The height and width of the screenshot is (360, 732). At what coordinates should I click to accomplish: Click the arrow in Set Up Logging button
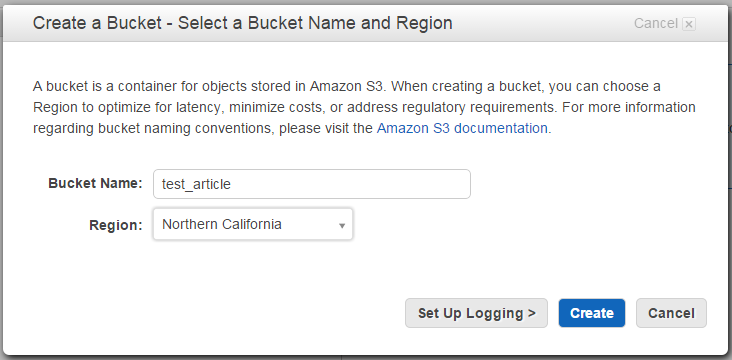(532, 313)
